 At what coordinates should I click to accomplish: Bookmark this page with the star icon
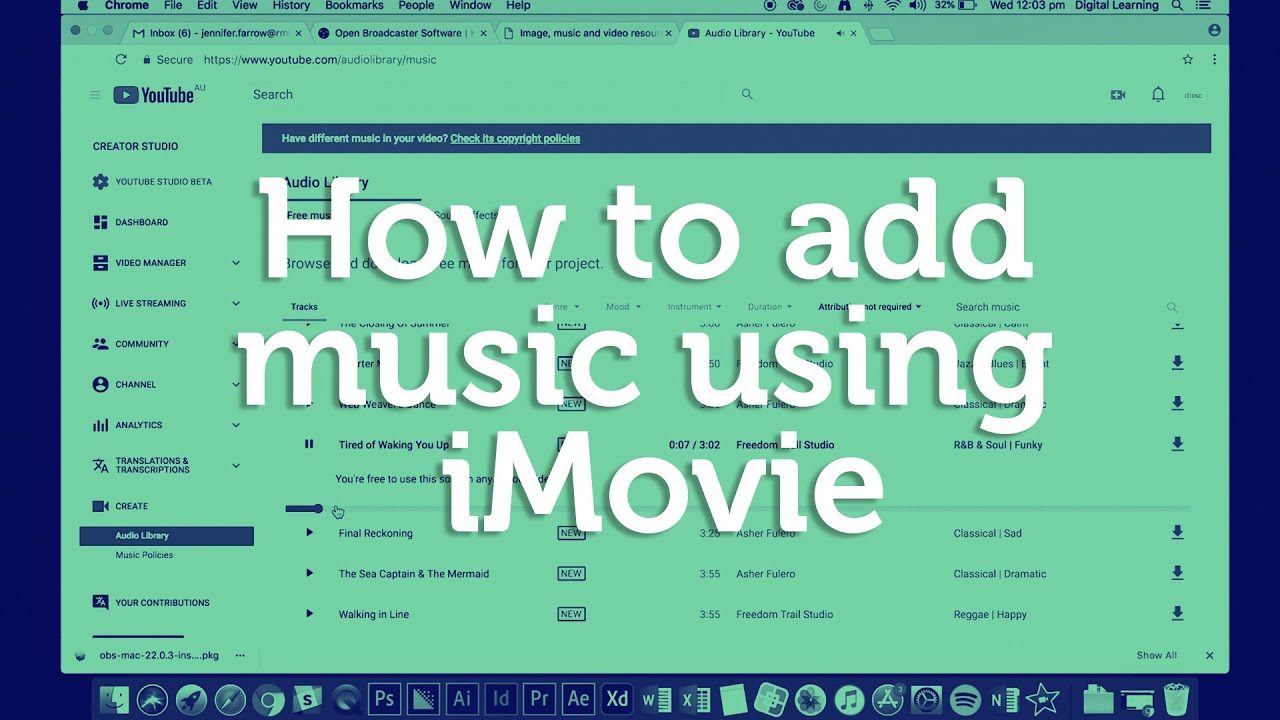[x=1188, y=59]
